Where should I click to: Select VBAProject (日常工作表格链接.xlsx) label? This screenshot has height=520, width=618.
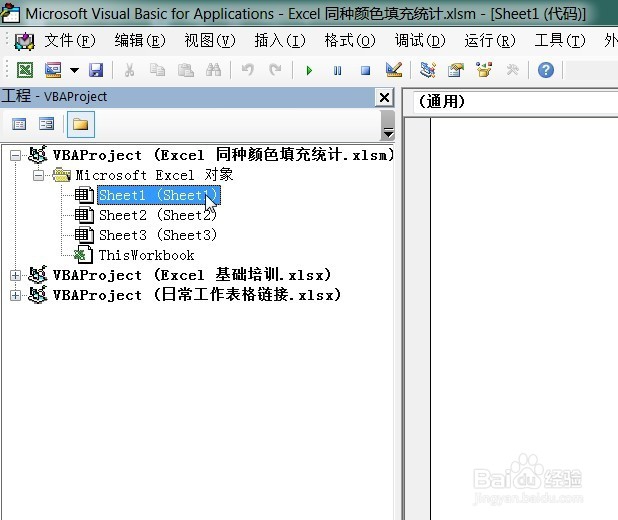tap(197, 295)
